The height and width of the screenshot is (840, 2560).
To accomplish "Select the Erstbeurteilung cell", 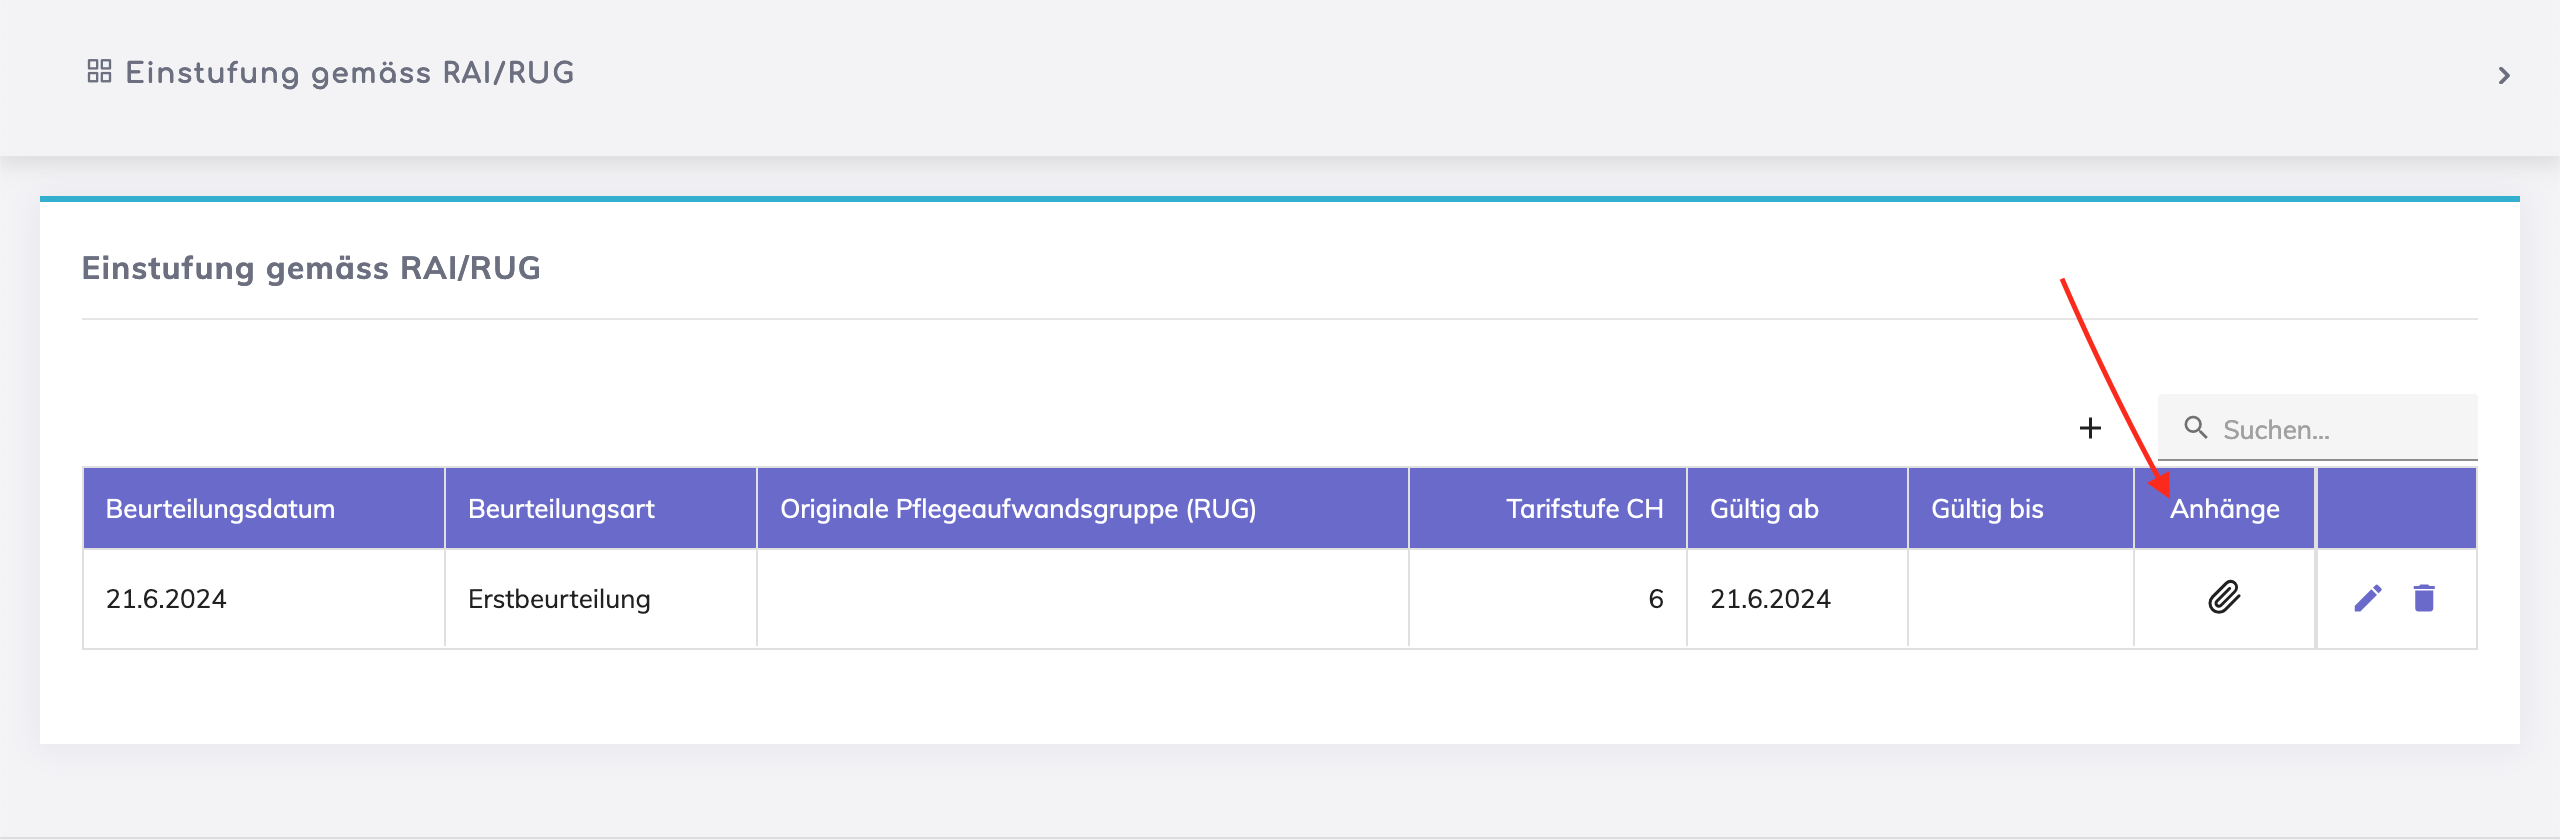I will [x=559, y=599].
